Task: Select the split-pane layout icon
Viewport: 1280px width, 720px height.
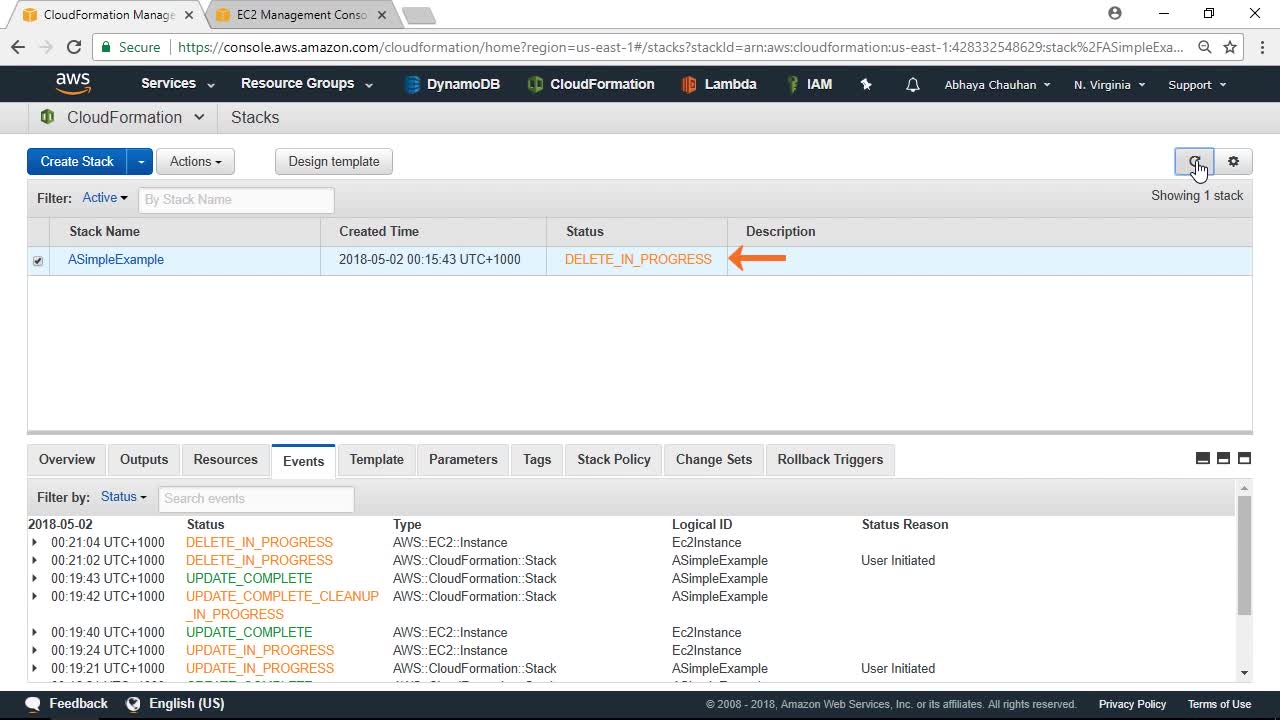Action: pyautogui.click(x=1223, y=458)
